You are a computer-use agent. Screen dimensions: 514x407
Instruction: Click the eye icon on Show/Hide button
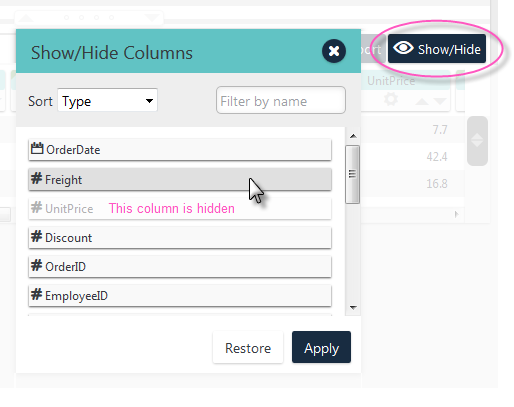click(x=403, y=48)
